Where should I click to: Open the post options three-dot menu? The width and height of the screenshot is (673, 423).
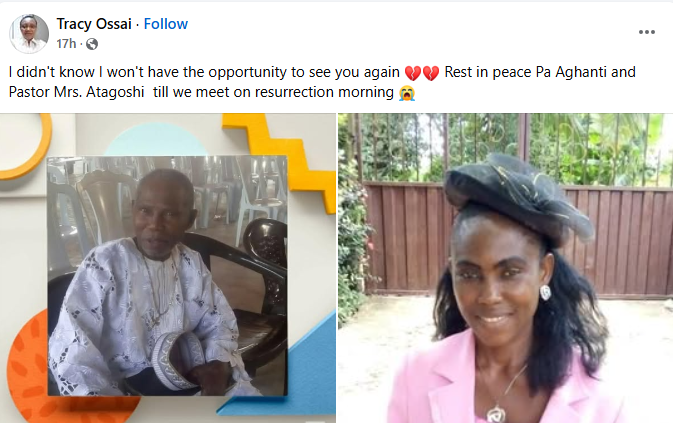(646, 32)
